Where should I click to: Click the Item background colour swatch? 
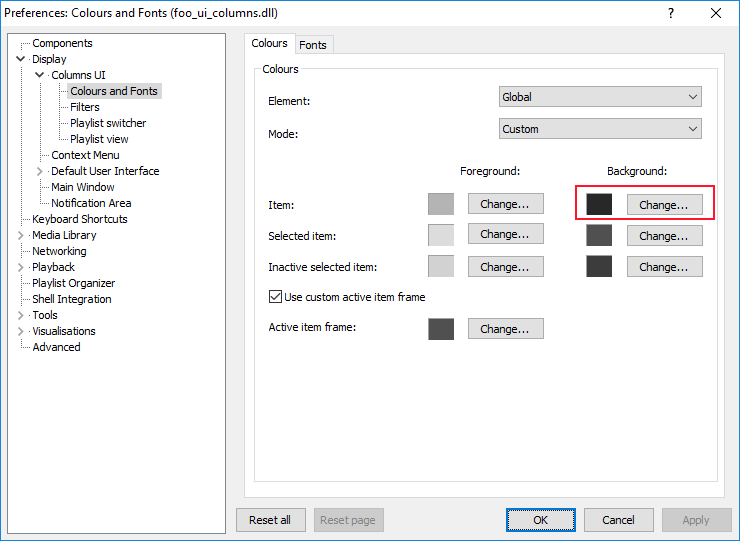(599, 204)
